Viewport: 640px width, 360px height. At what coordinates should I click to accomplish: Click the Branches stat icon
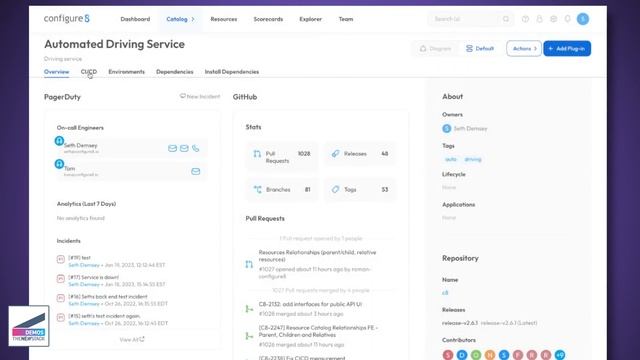[x=258, y=189]
